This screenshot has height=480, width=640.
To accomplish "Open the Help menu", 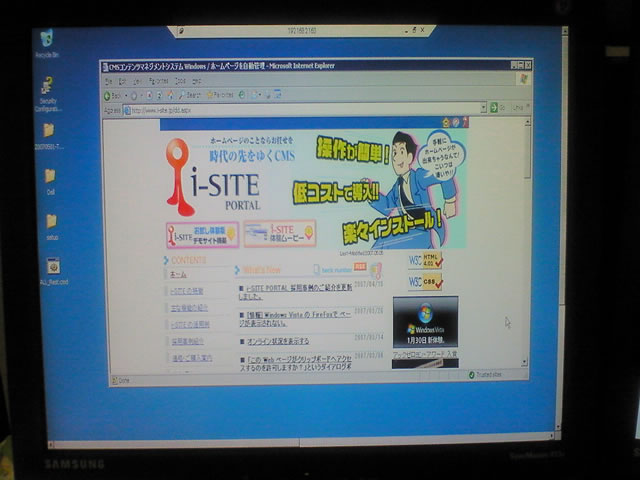I will [x=197, y=81].
